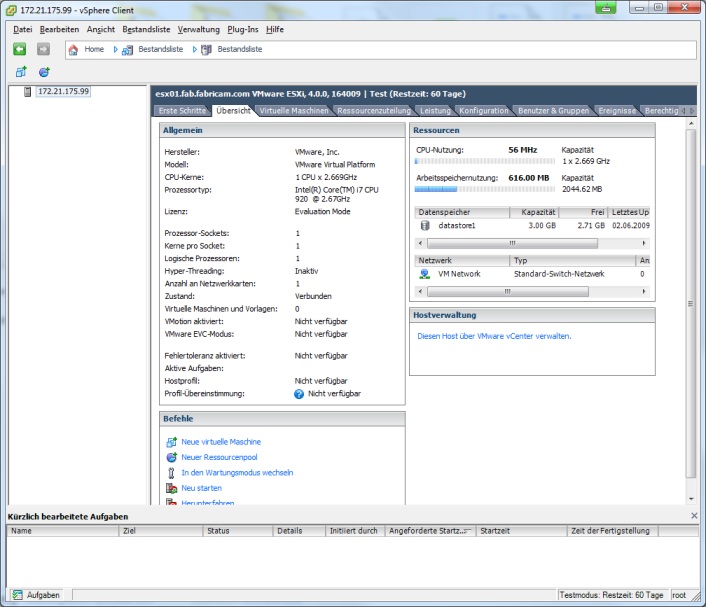
Task: Click the Profil-Übereinstimmung question mark icon
Action: 299,394
